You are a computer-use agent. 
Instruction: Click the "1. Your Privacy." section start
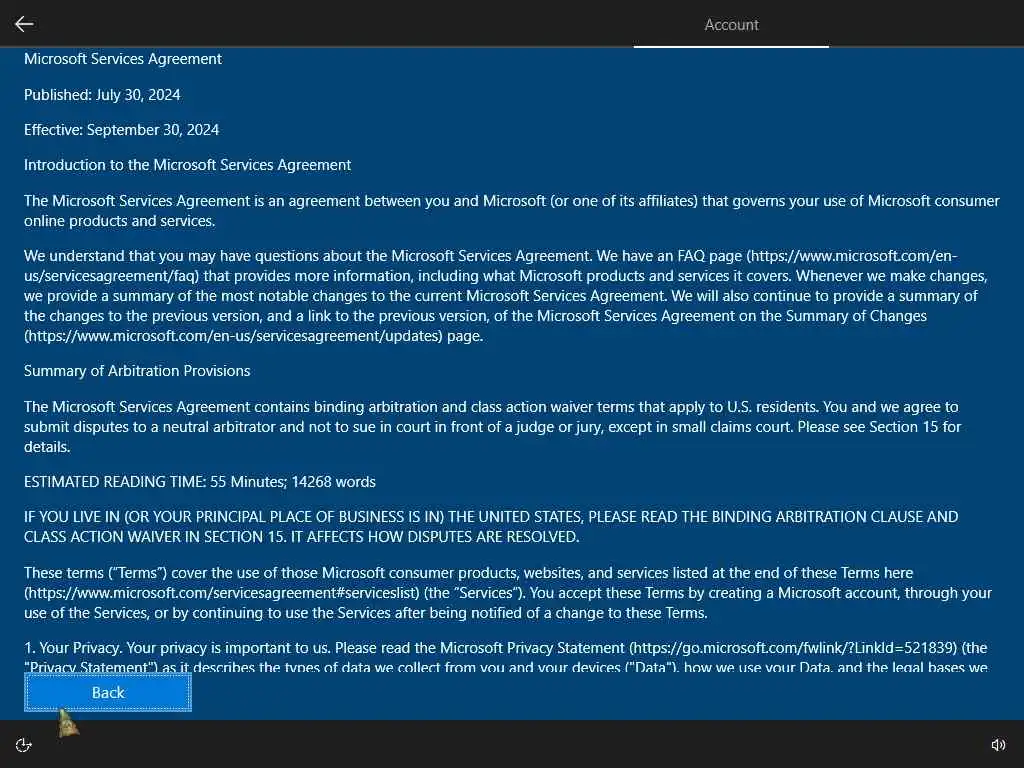pos(73,648)
